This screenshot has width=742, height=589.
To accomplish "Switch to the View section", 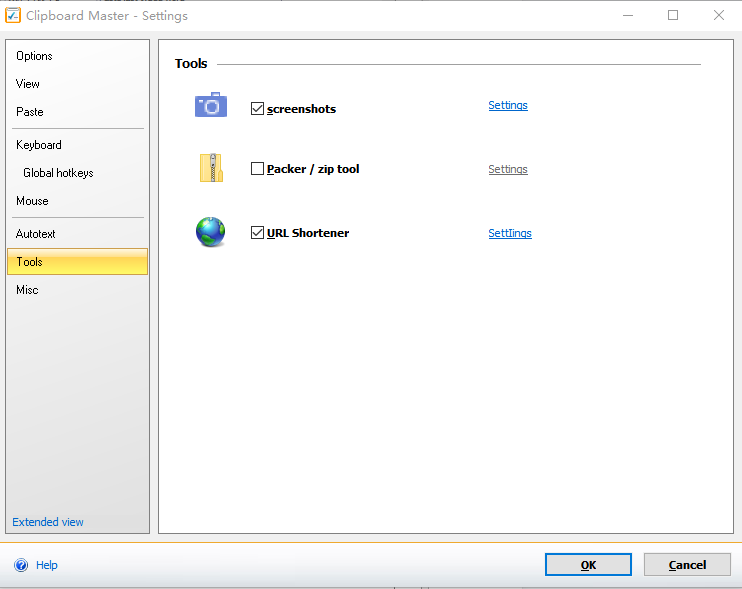I will (x=28, y=84).
